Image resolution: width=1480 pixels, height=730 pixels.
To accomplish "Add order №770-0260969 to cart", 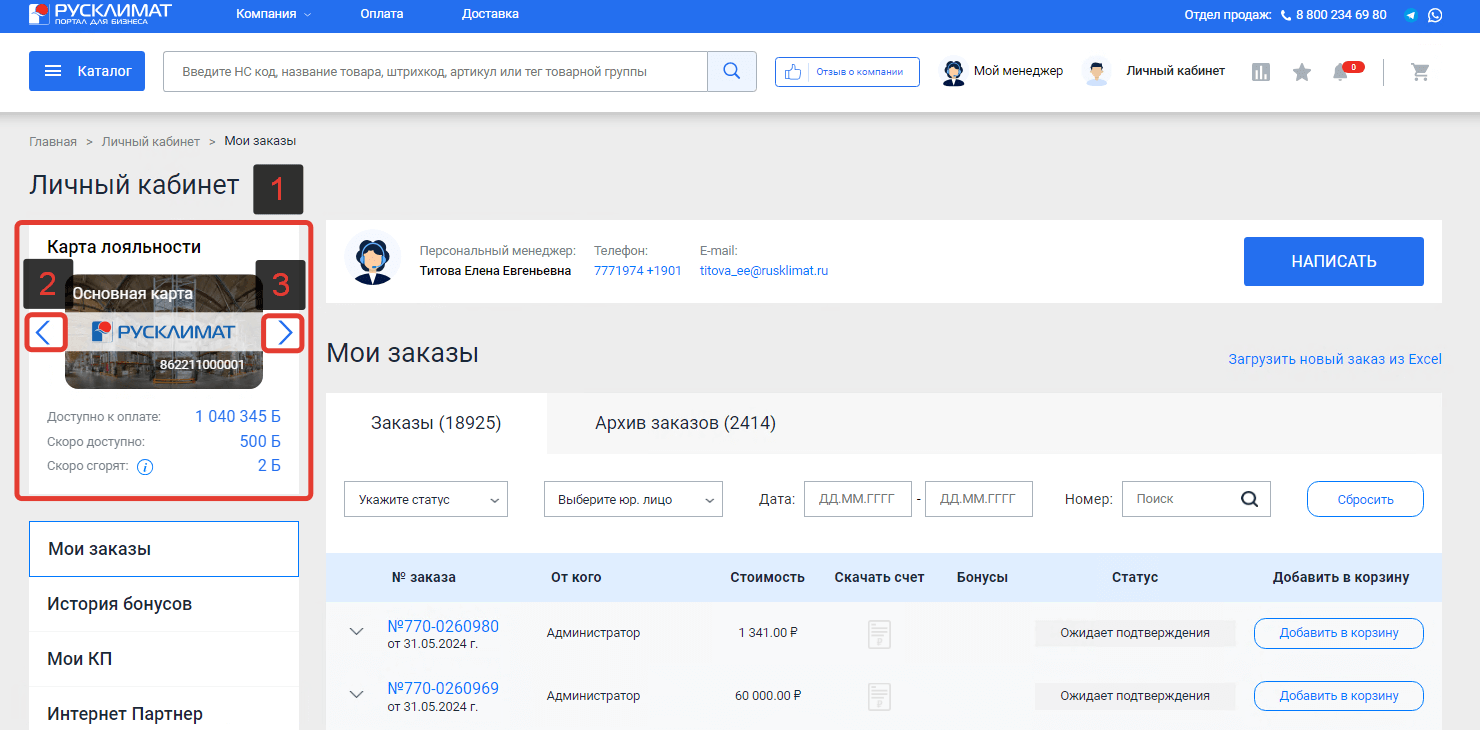I will (1338, 695).
